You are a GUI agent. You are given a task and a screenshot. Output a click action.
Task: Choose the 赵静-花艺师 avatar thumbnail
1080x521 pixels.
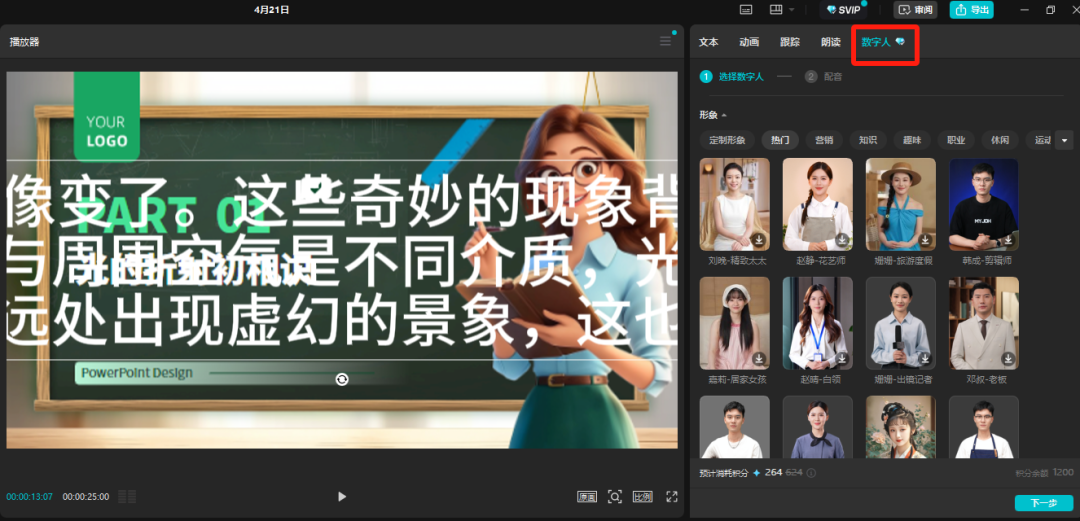point(818,204)
